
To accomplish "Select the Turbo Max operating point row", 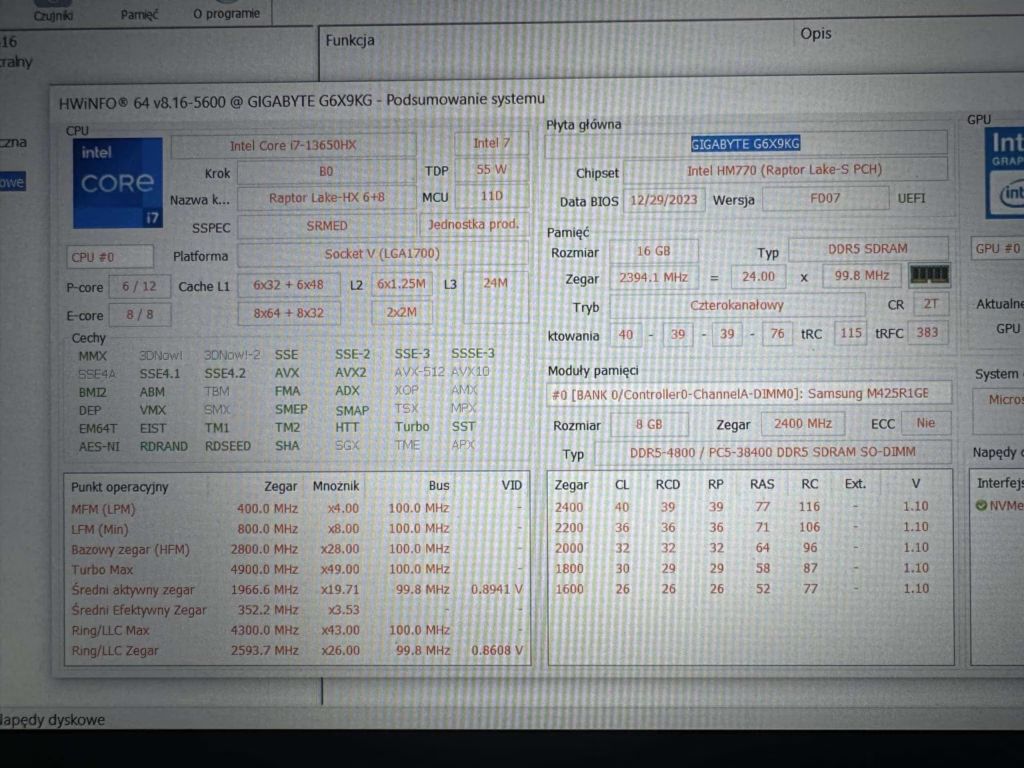I will coord(297,569).
